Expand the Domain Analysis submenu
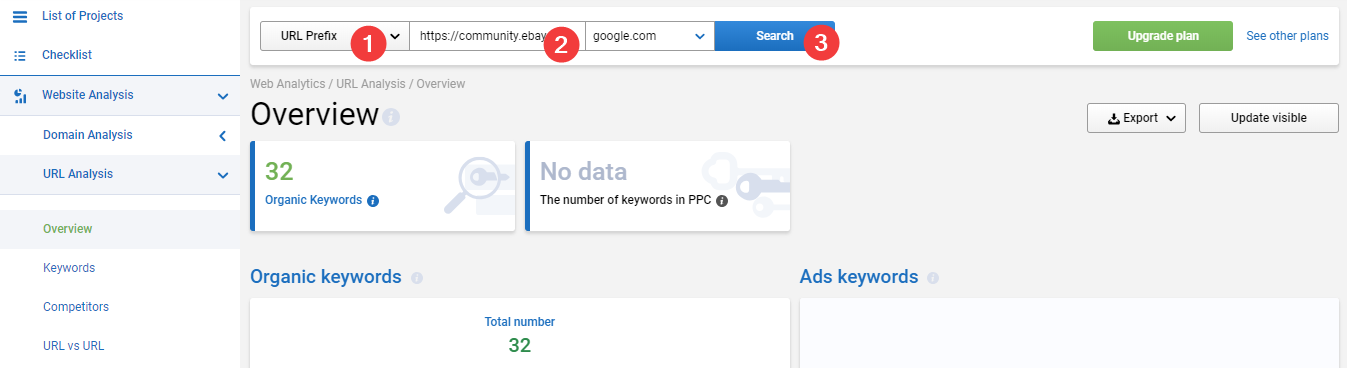This screenshot has width=1347, height=368. pyautogui.click(x=223, y=135)
